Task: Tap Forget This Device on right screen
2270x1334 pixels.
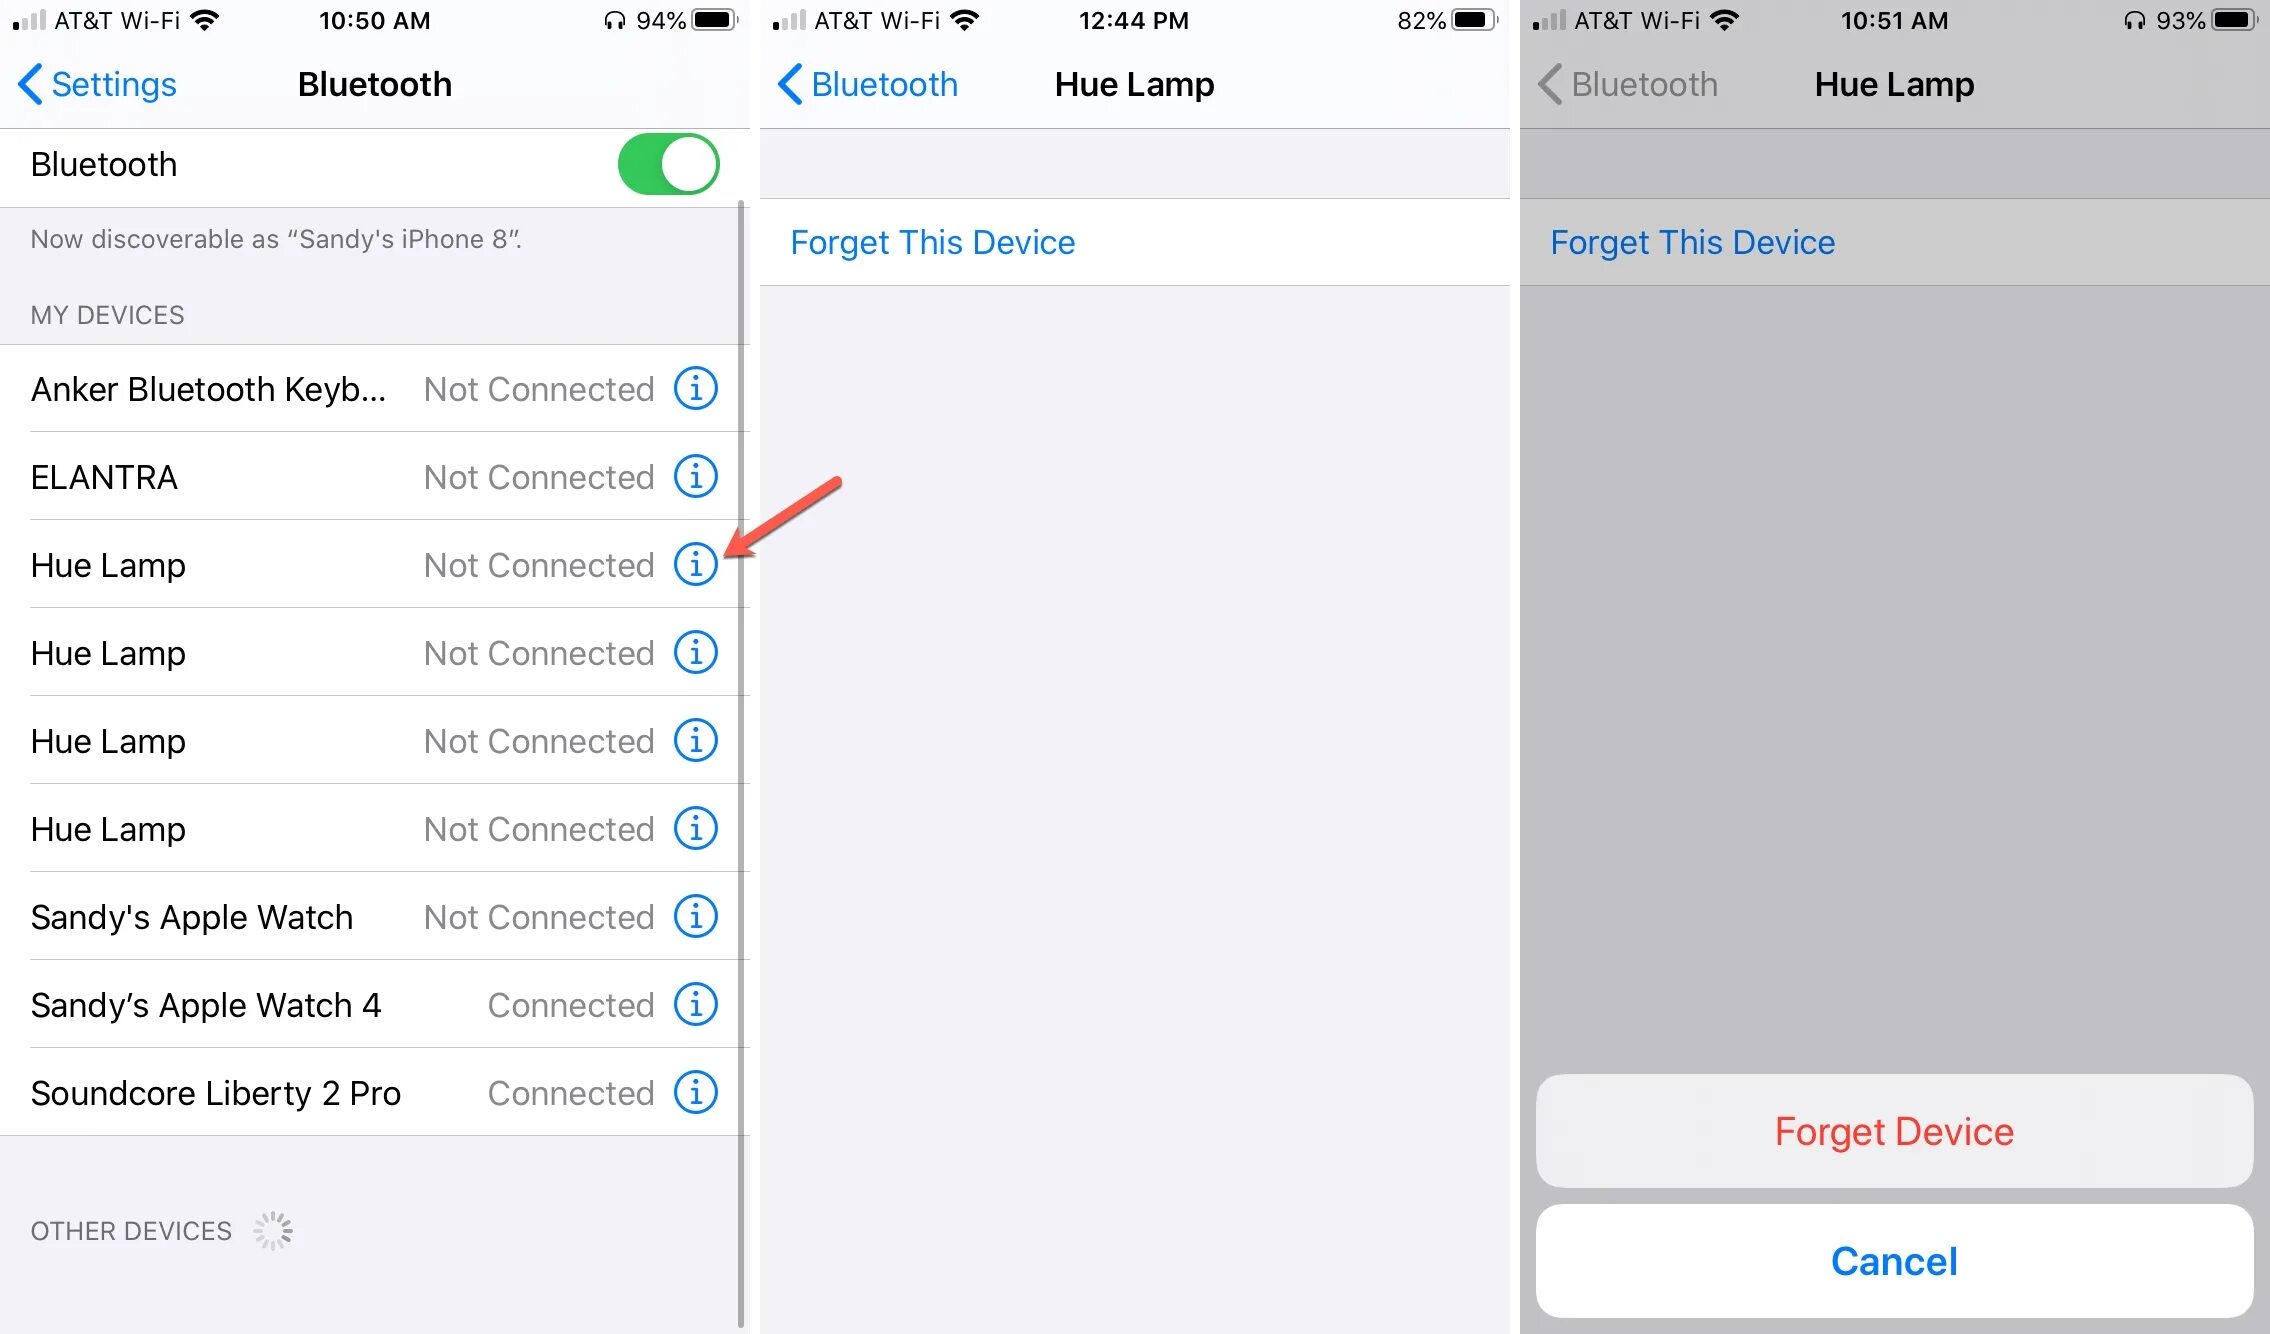Action: [x=1692, y=241]
